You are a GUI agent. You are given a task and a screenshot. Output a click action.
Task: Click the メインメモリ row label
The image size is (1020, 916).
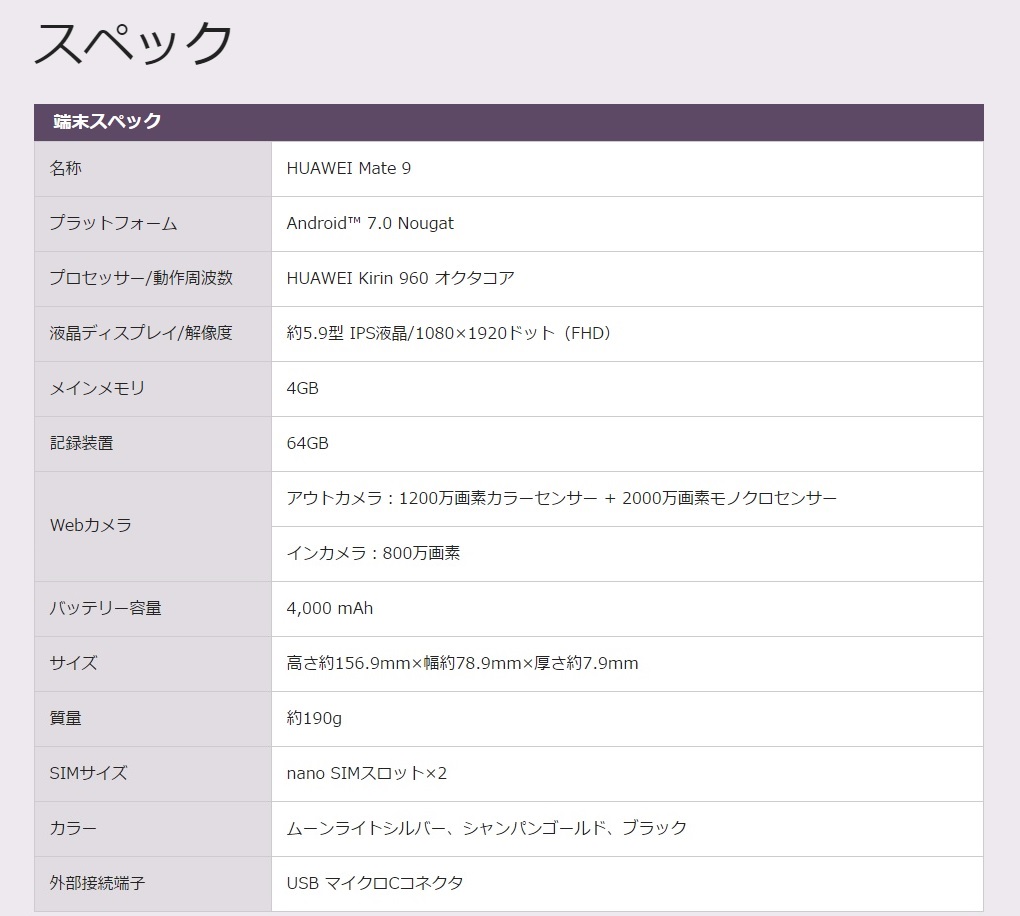[97, 388]
